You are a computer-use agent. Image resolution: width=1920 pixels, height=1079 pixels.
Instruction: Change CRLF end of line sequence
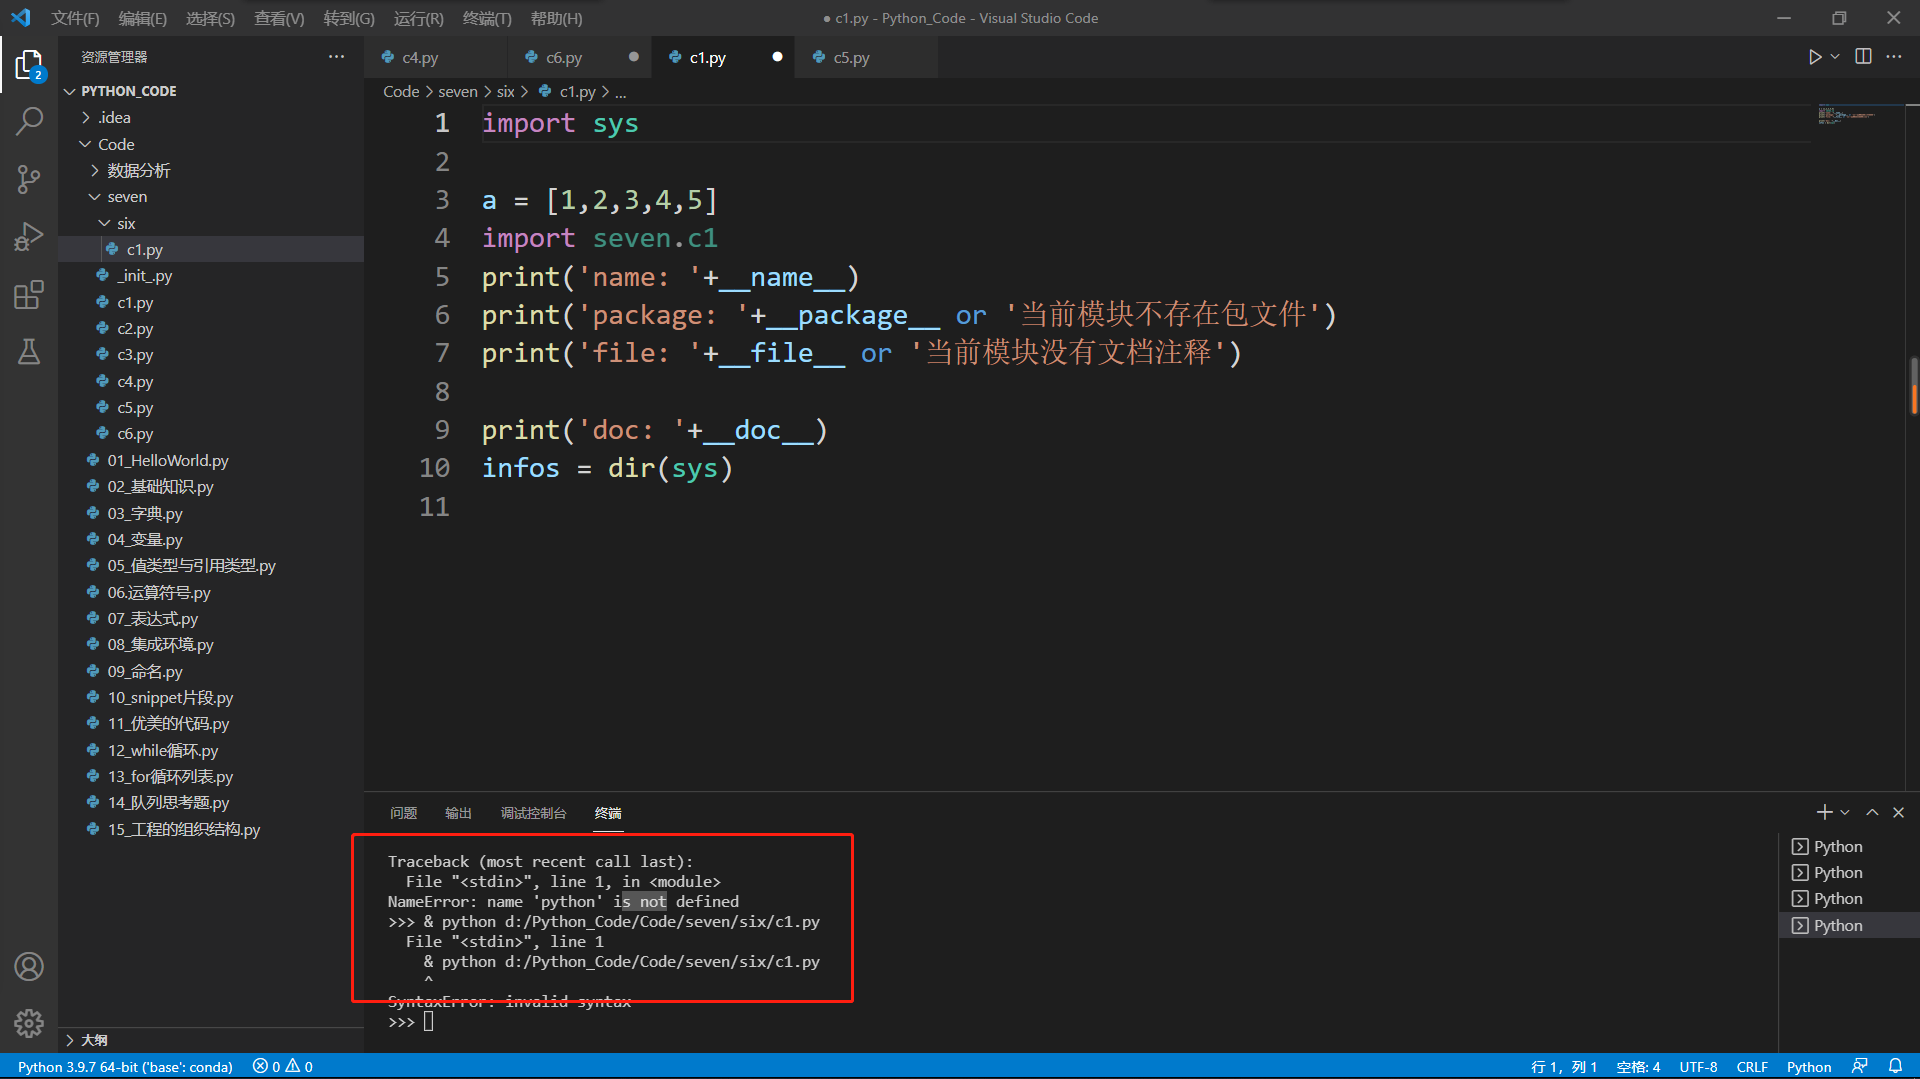point(1752,1066)
